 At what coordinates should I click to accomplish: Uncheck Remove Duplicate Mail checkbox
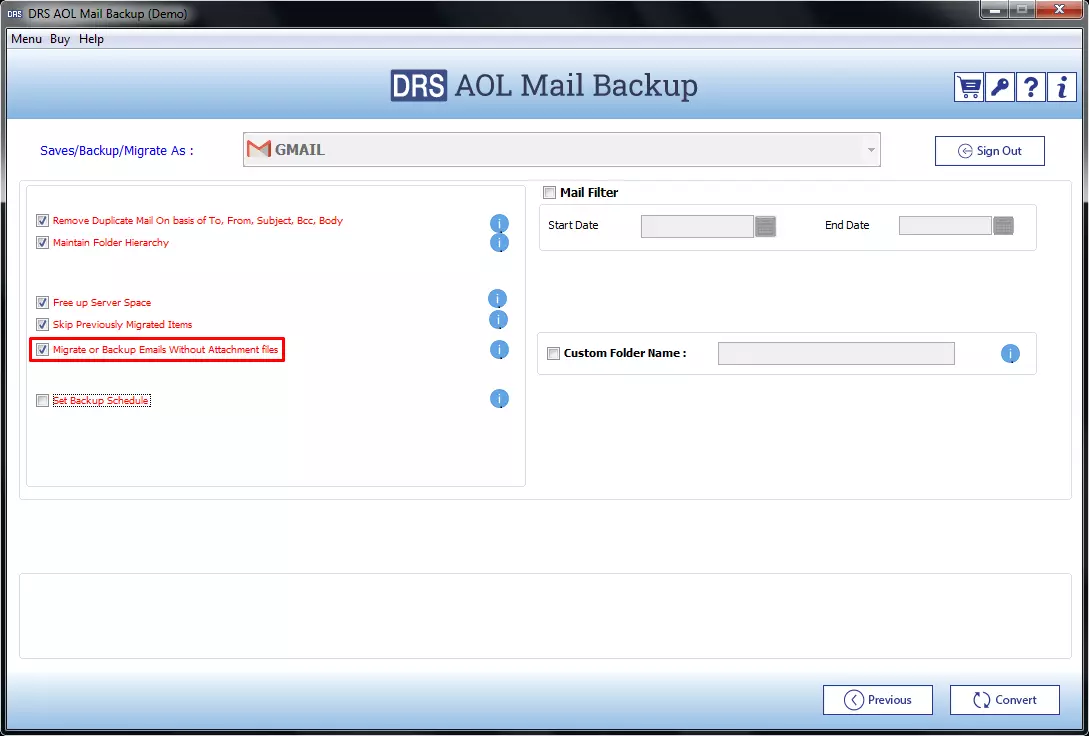42,221
